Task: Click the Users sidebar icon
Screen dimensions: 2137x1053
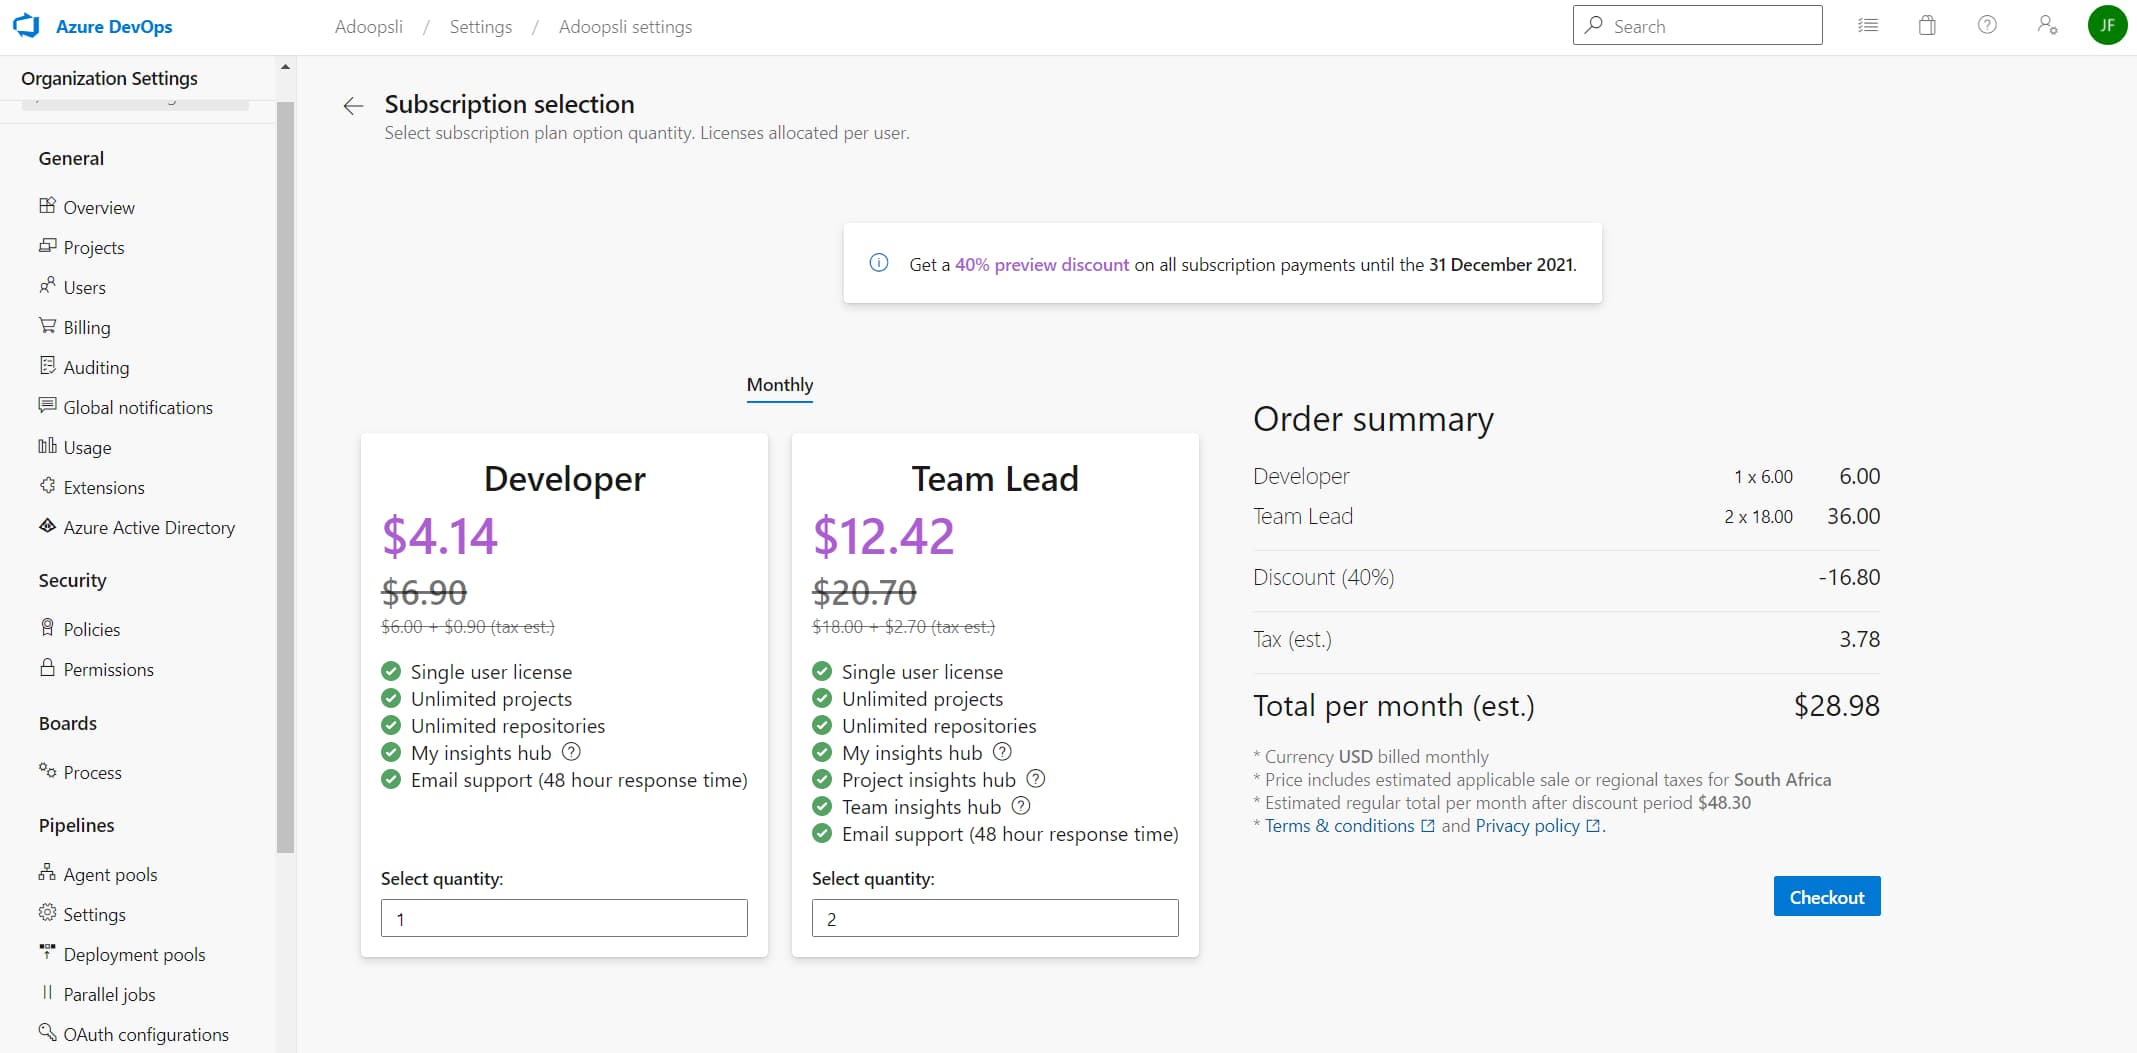Action: pyautogui.click(x=47, y=286)
